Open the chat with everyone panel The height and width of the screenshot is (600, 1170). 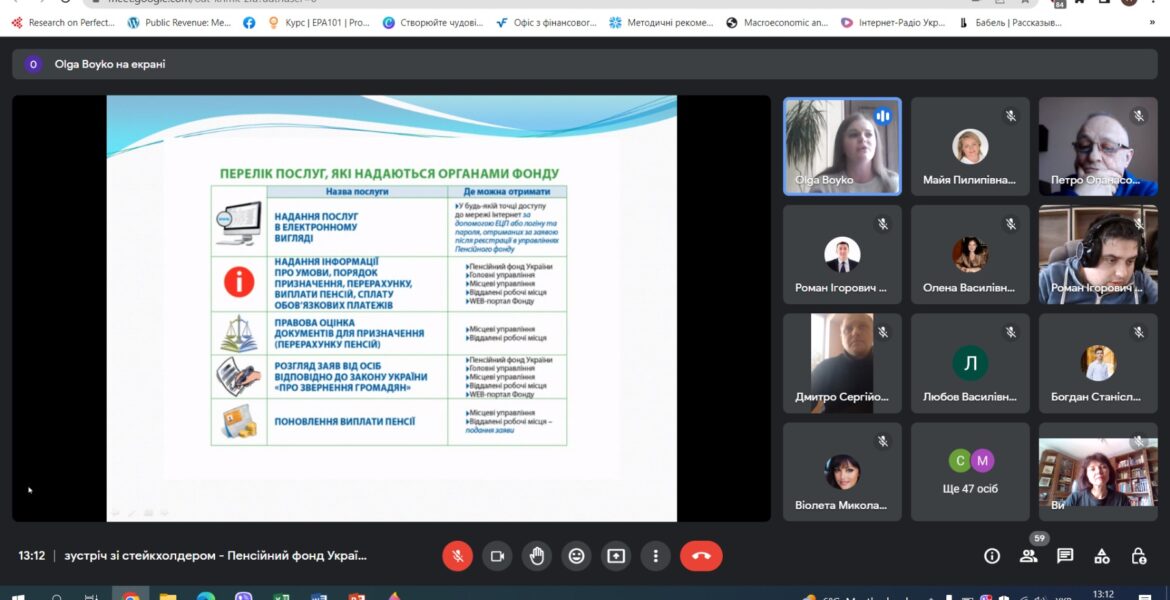1065,556
